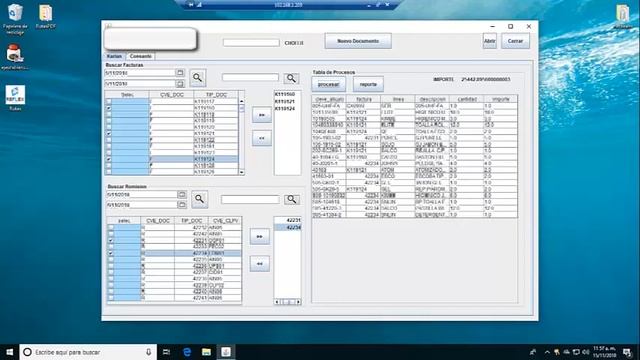Search invoices with the date-range magnifier button

(198, 78)
